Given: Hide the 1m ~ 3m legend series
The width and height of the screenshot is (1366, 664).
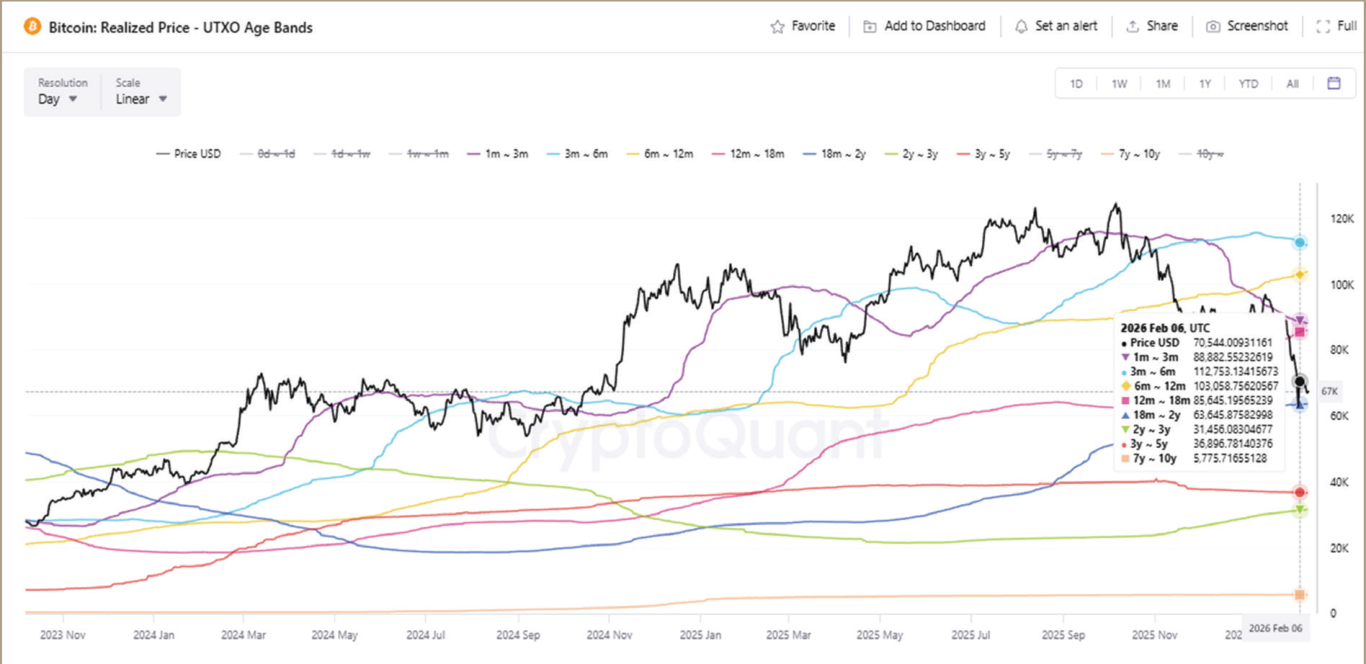Looking at the screenshot, I should [500, 154].
